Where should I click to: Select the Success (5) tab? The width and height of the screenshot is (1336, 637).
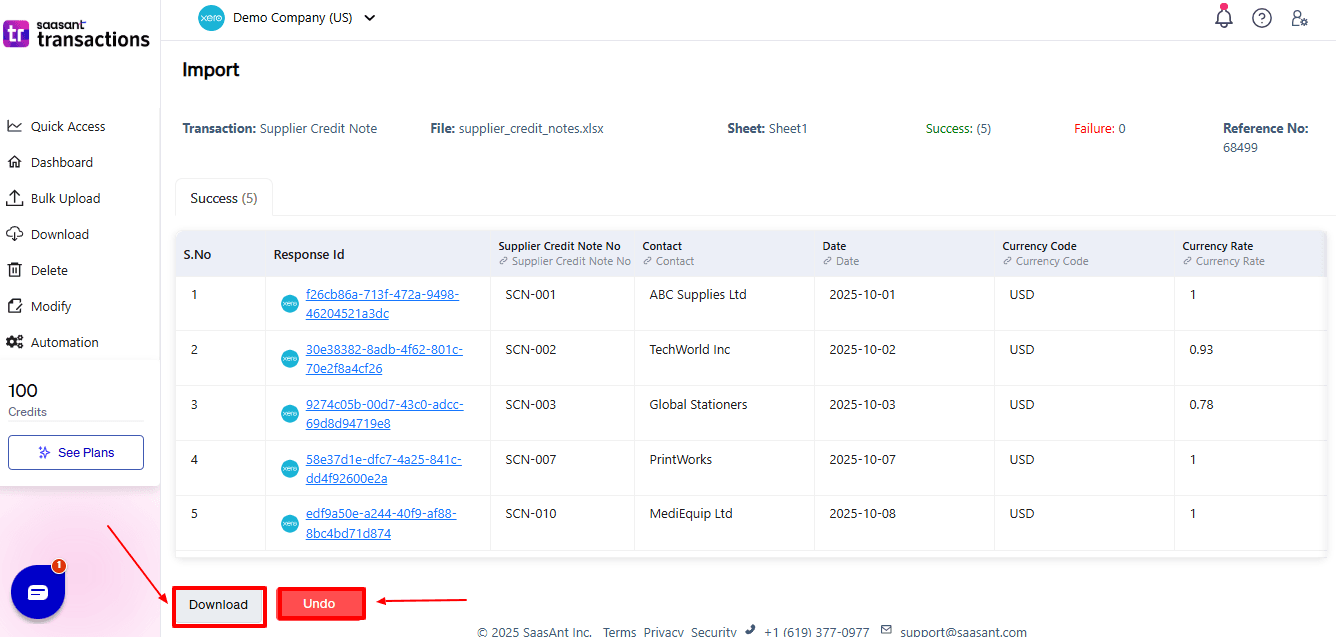223,198
